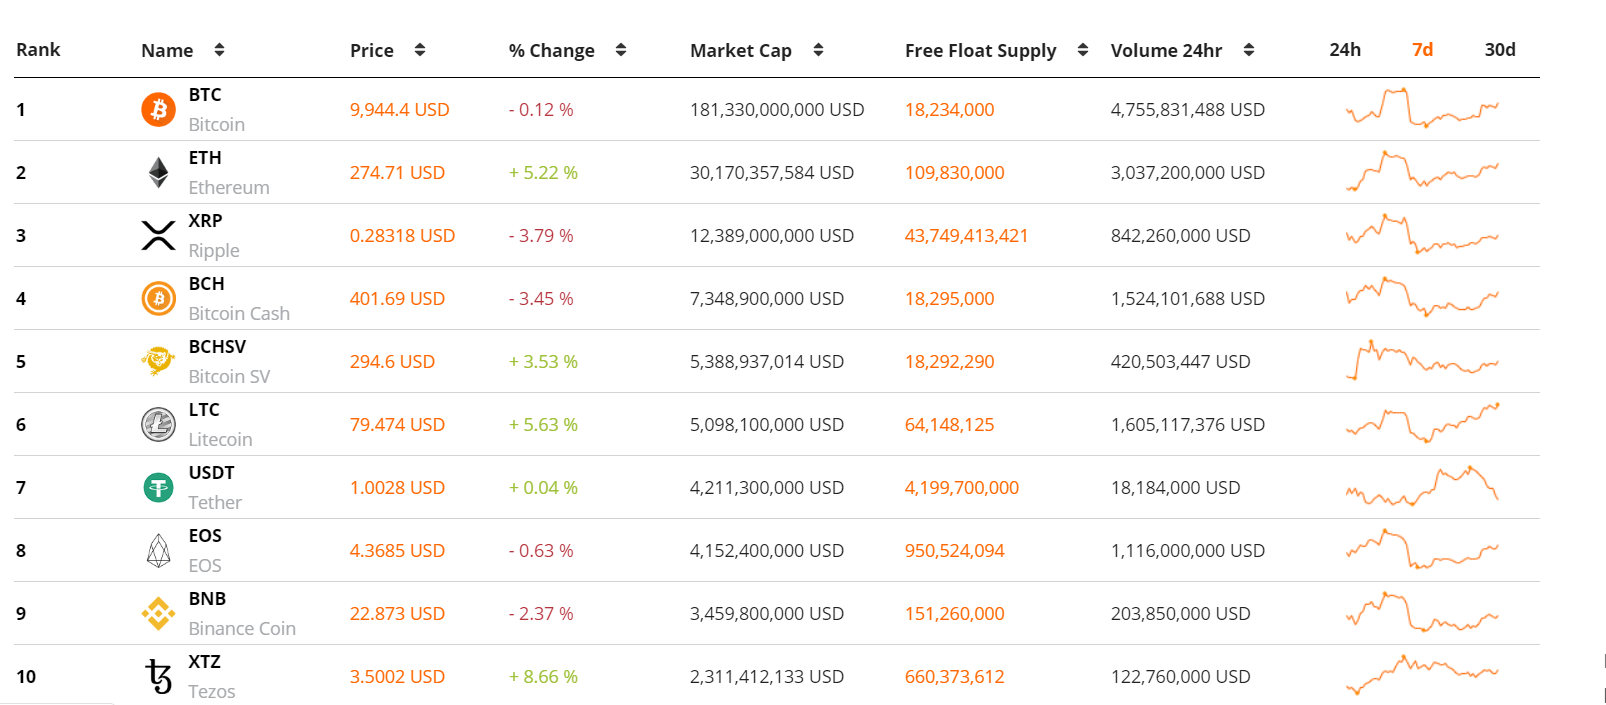Click the Rank column header
This screenshot has width=1606, height=705.
pyautogui.click(x=38, y=50)
